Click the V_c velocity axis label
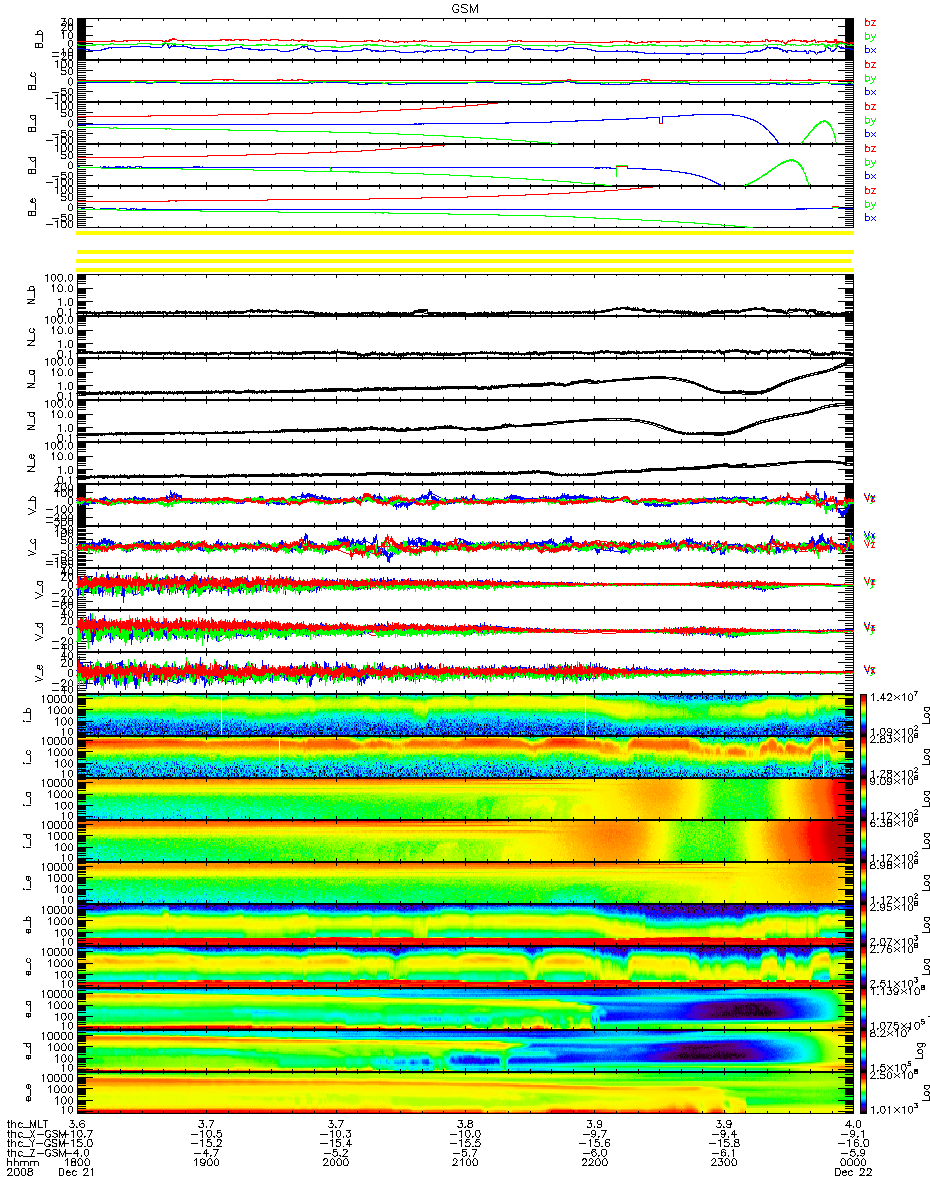Viewport: 930px width, 1200px height. [x=30, y=548]
